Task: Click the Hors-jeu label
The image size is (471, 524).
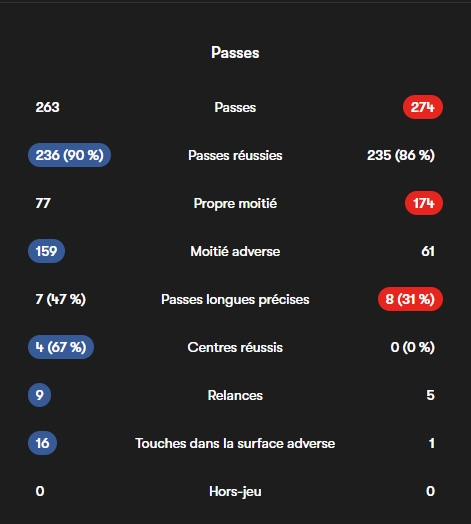Action: 235,491
